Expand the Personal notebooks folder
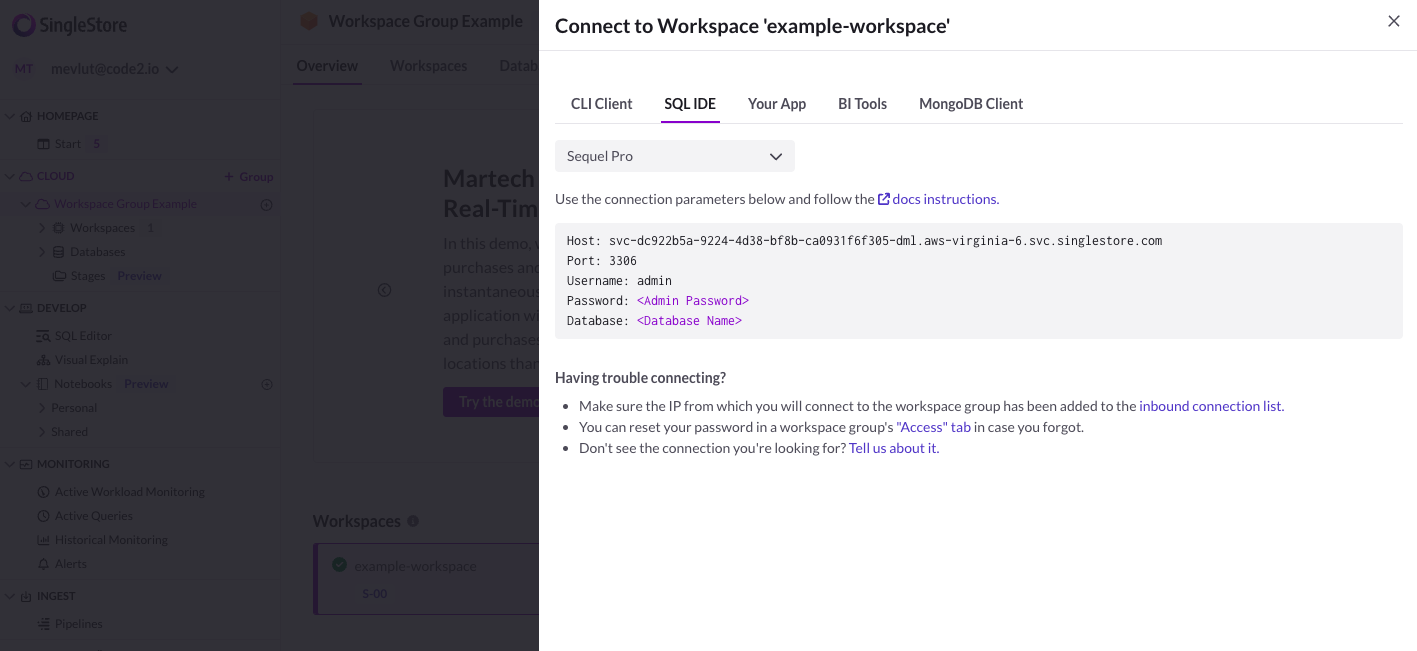The image size is (1417, 651). point(42,408)
